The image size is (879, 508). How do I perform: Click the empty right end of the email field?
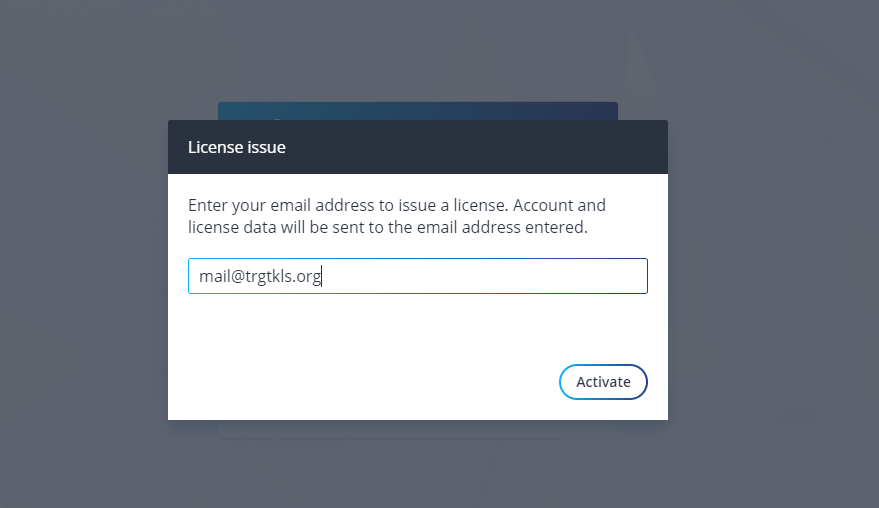pos(560,276)
